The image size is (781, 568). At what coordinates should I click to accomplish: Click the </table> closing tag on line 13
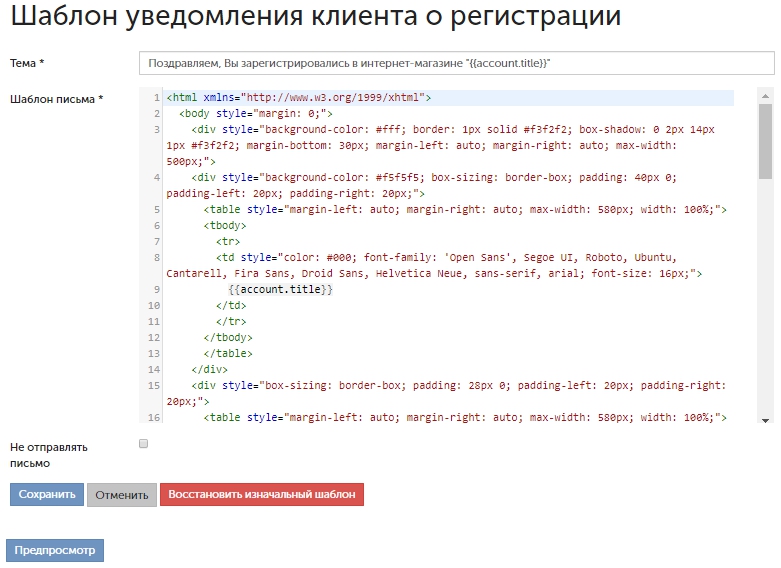(x=228, y=354)
